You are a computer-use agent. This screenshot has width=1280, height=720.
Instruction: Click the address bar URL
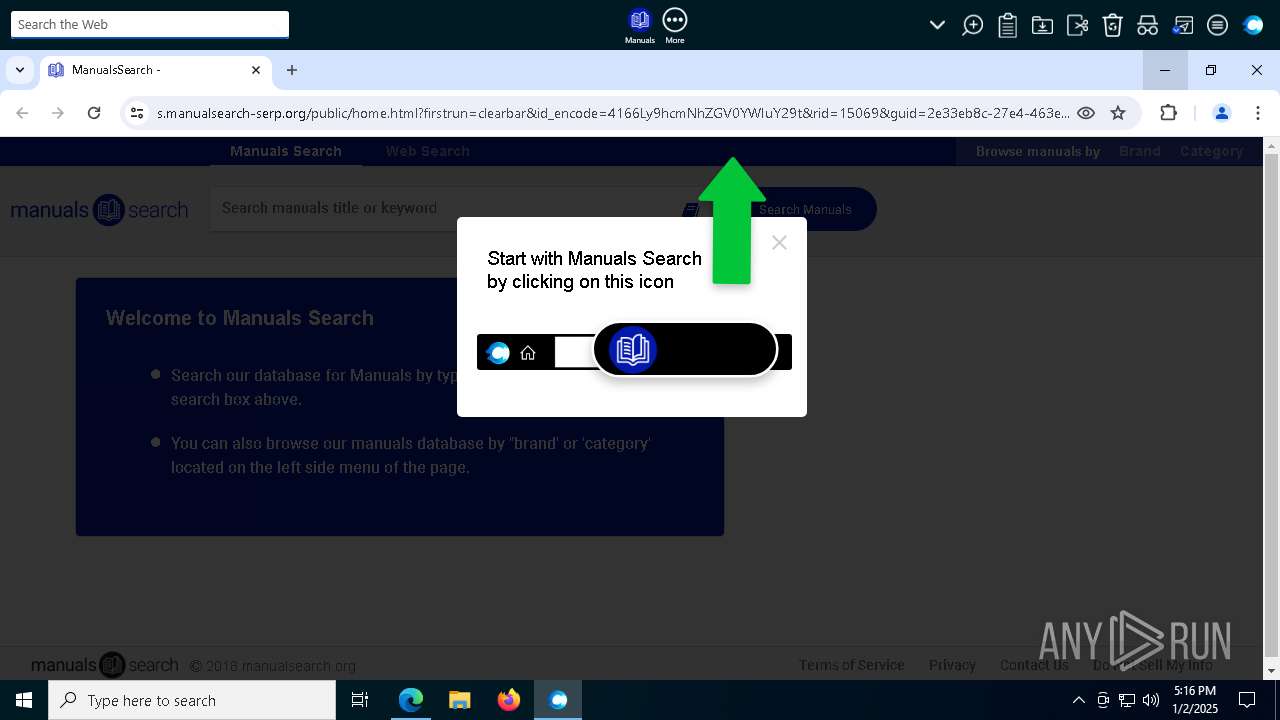pyautogui.click(x=613, y=113)
